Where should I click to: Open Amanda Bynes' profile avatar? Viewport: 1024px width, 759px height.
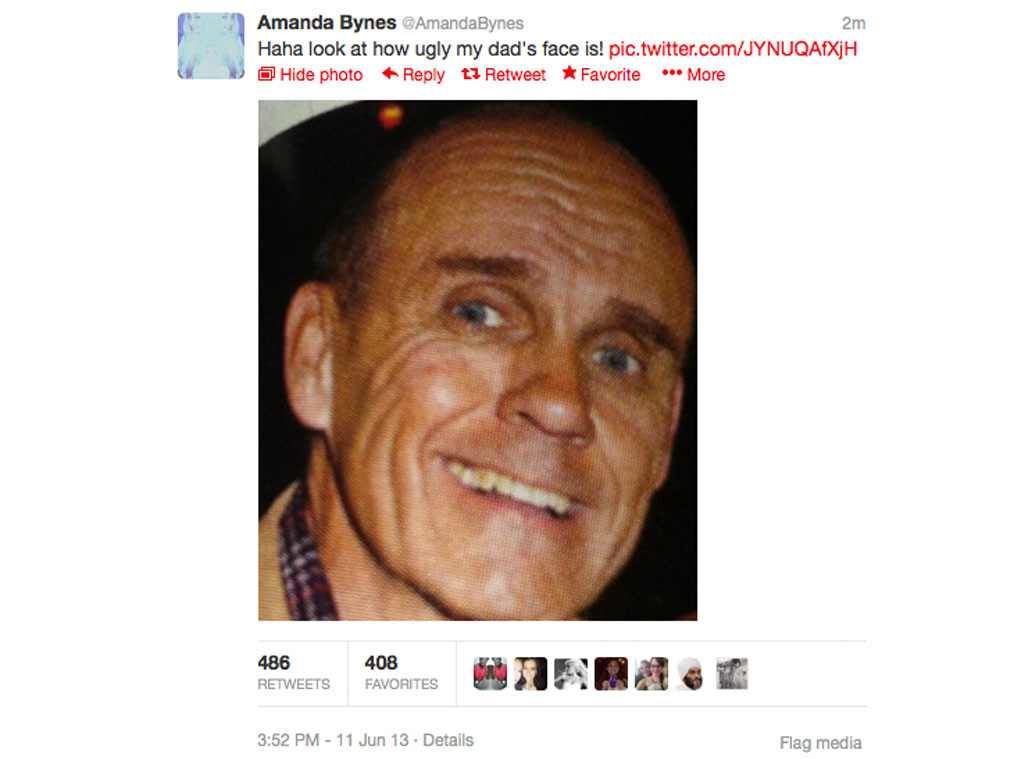[211, 46]
